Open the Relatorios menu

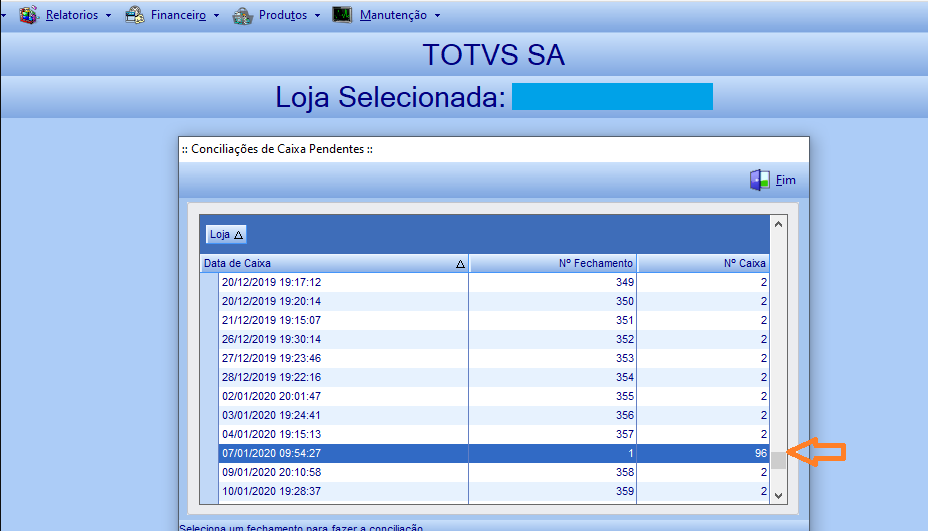click(x=72, y=15)
